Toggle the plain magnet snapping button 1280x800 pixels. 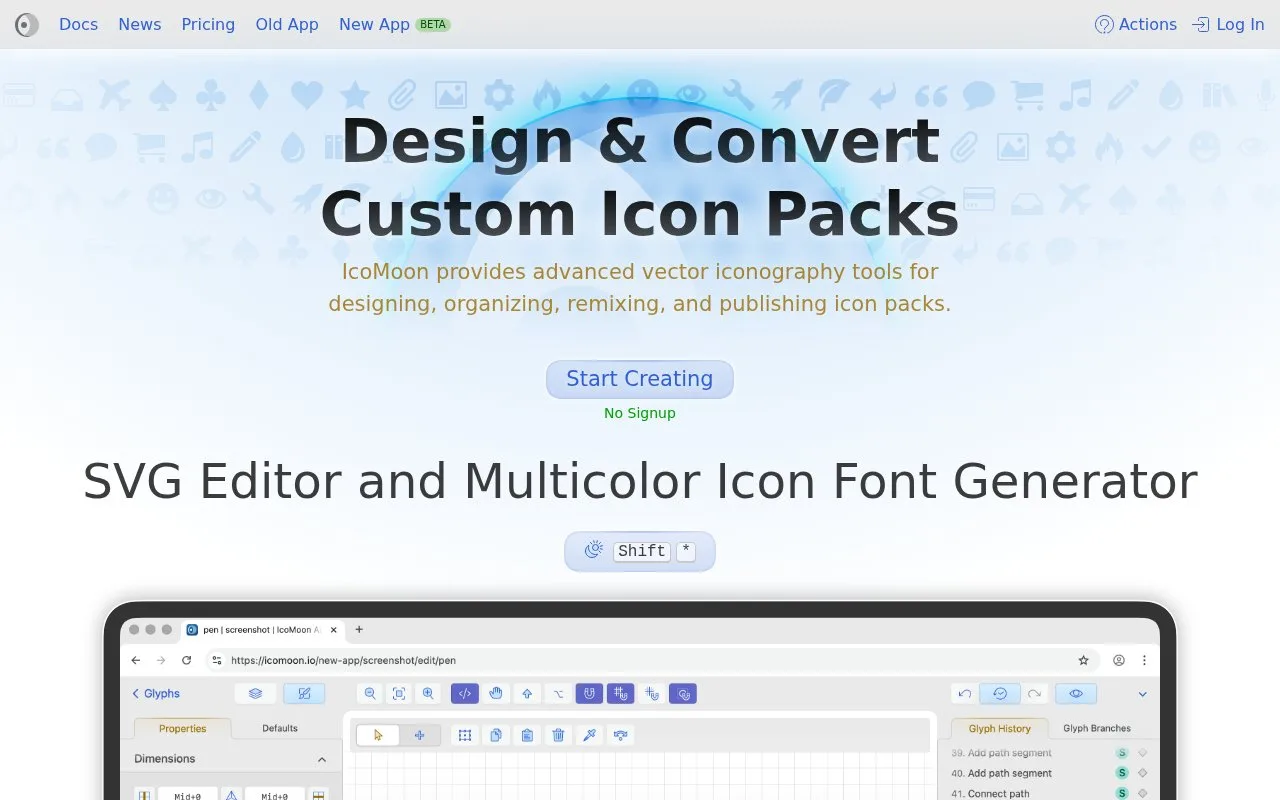(589, 693)
